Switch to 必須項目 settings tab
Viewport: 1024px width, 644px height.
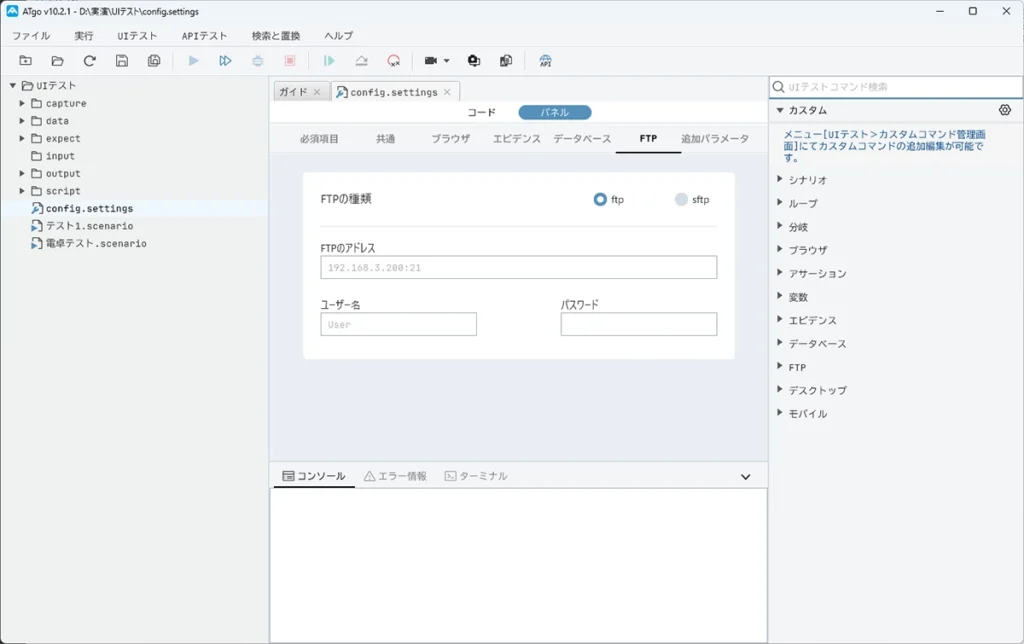[319, 138]
